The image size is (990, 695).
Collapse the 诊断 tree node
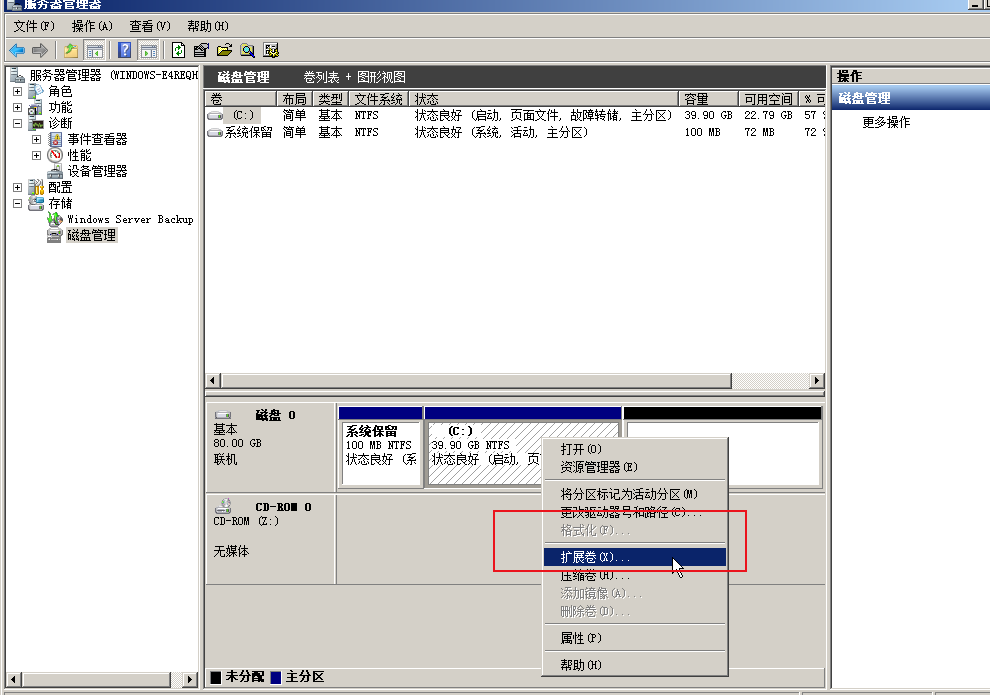pos(17,123)
